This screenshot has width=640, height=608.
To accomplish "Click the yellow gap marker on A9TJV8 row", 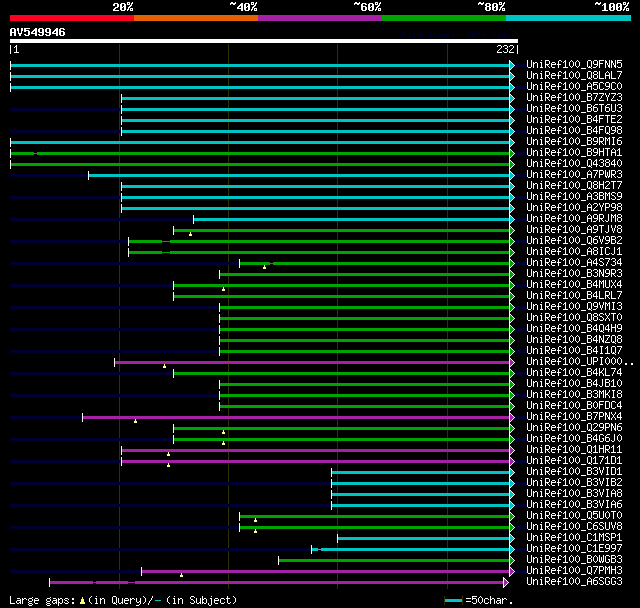I will point(190,234).
